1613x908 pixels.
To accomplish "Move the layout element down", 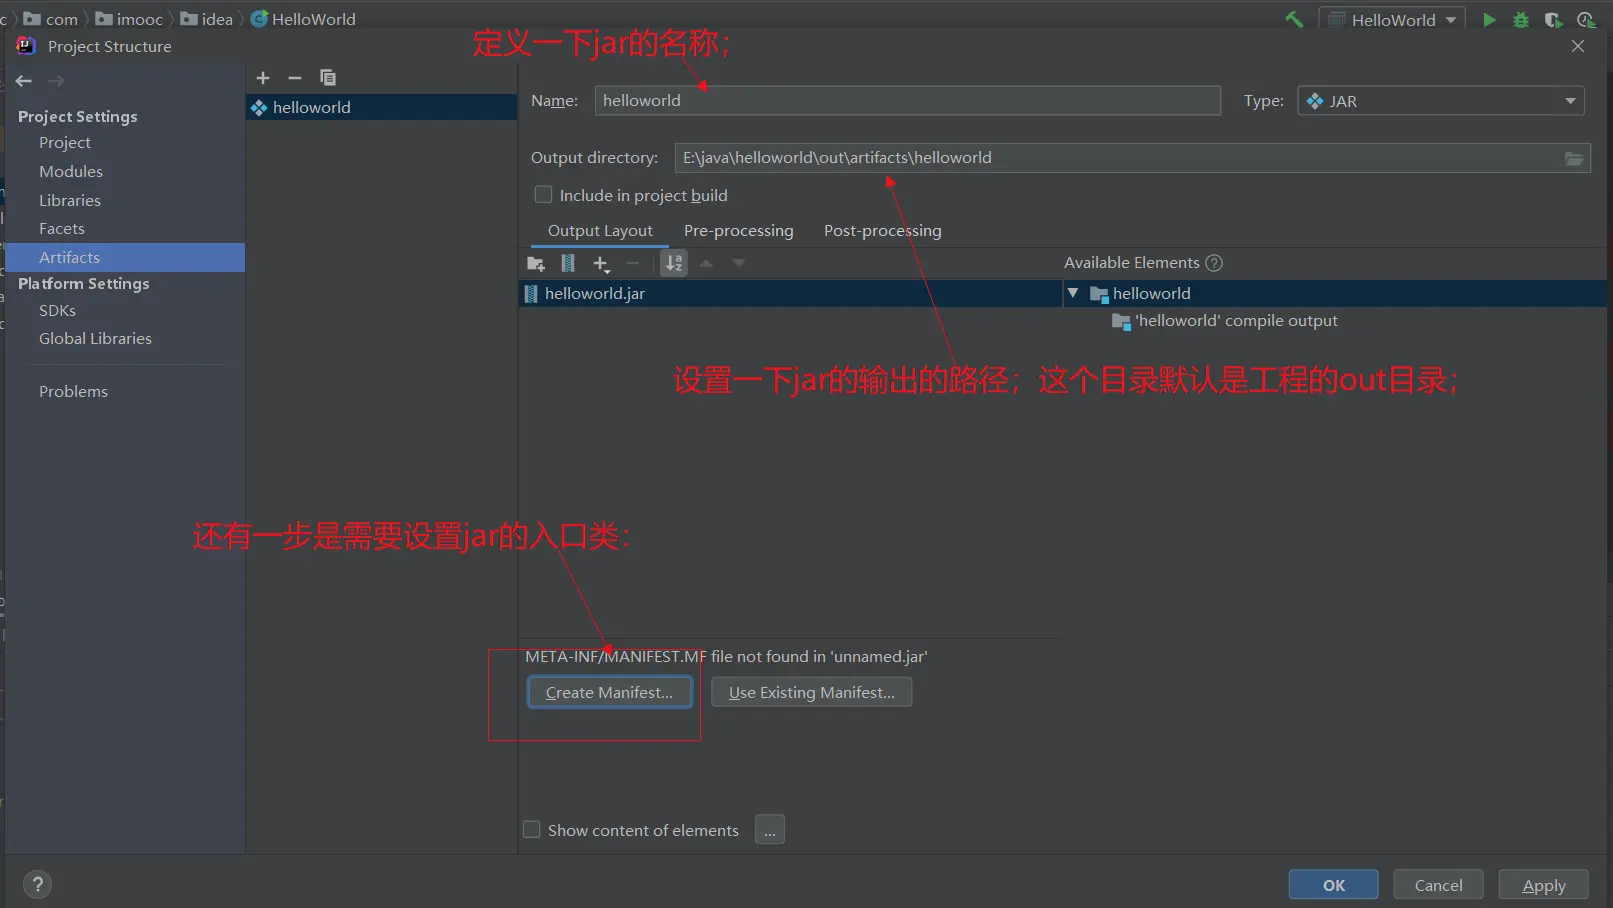I will pyautogui.click(x=739, y=264).
